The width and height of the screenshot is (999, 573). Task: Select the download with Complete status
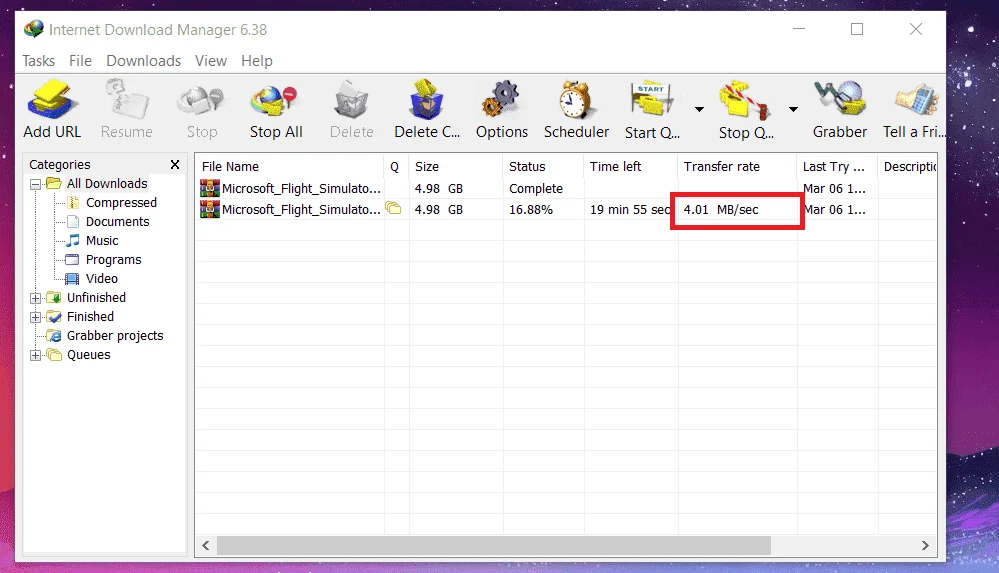click(x=566, y=188)
